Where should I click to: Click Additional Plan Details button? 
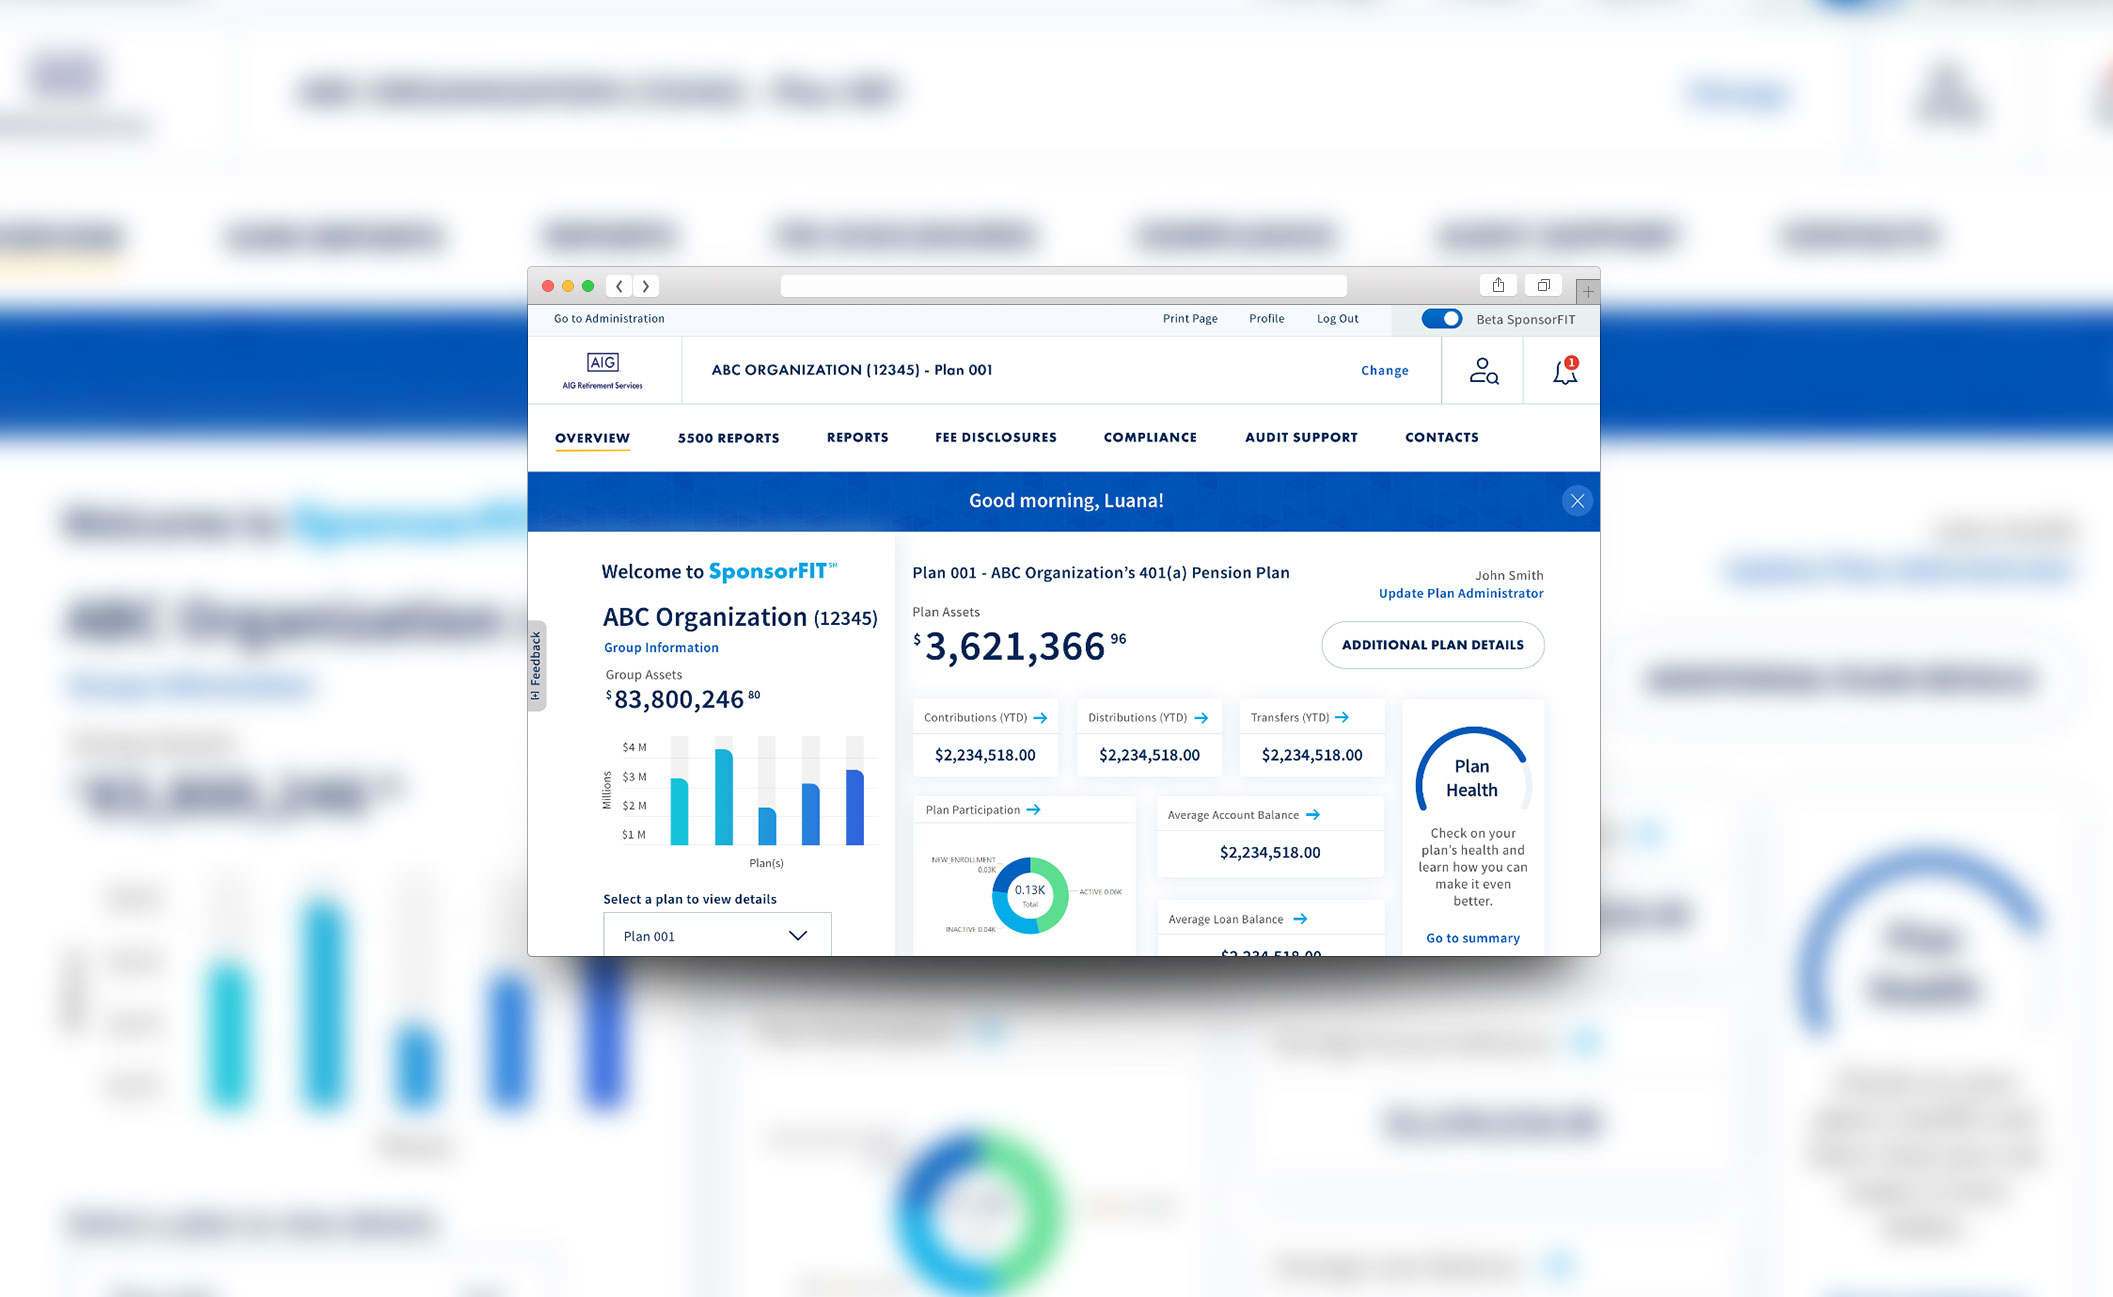(x=1432, y=645)
